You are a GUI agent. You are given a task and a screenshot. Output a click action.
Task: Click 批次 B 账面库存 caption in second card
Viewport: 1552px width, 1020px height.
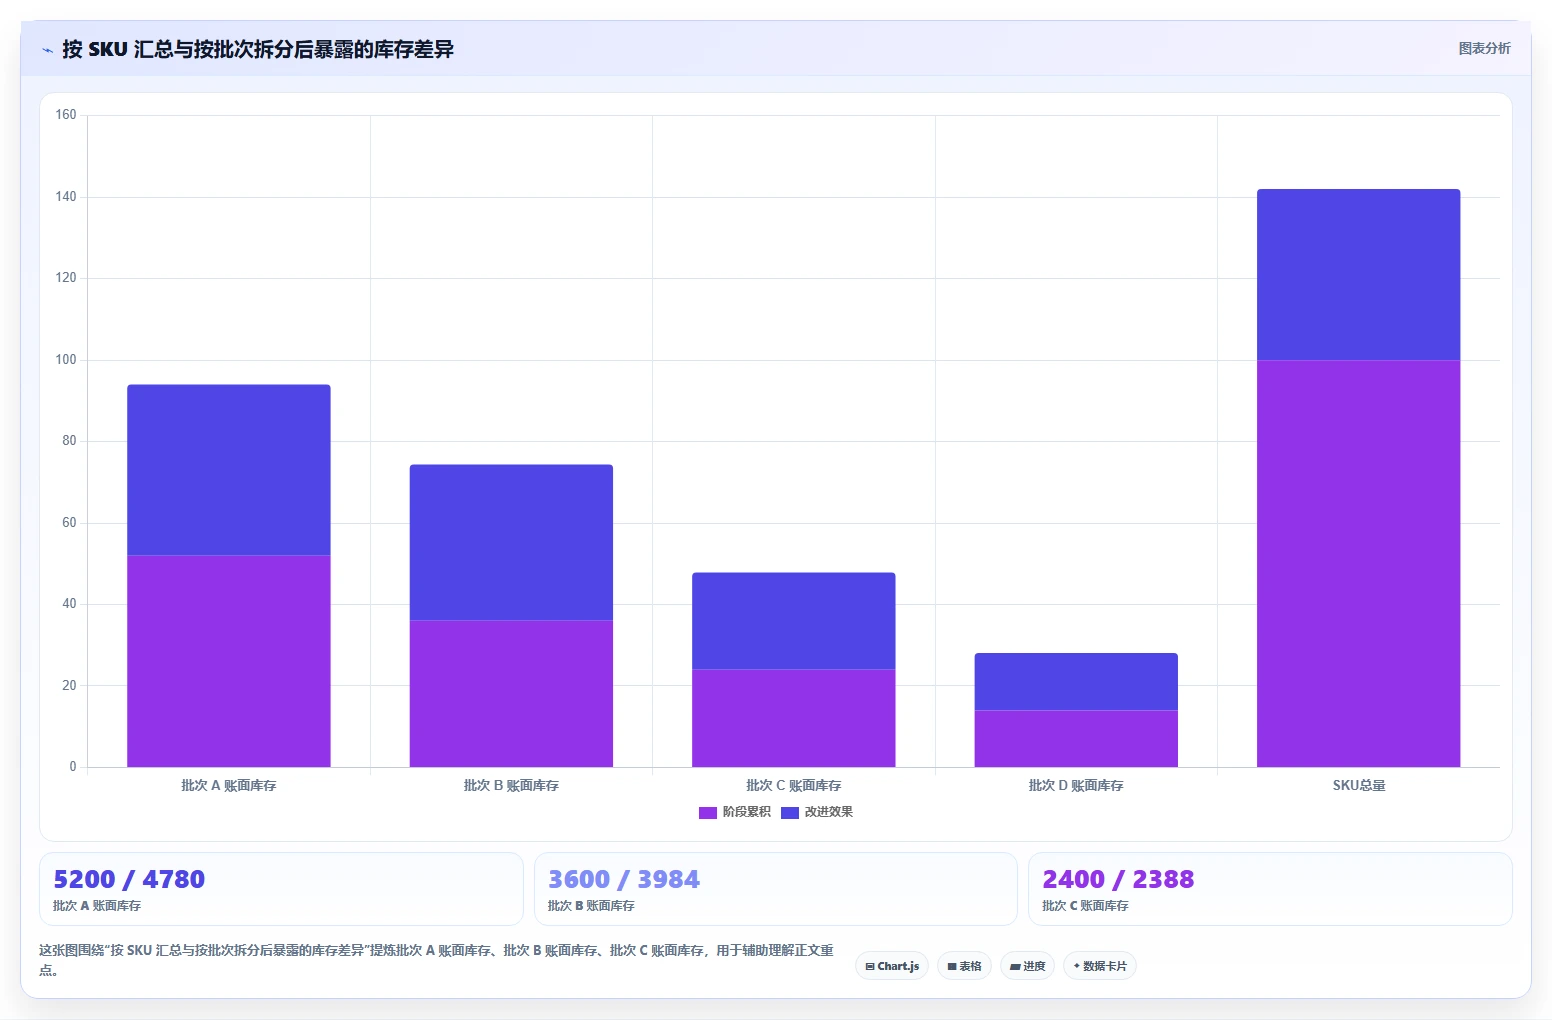coord(591,905)
